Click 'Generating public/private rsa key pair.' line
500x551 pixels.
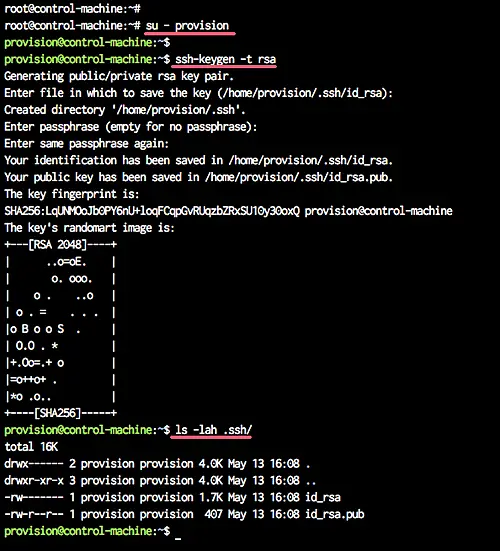tap(119, 76)
